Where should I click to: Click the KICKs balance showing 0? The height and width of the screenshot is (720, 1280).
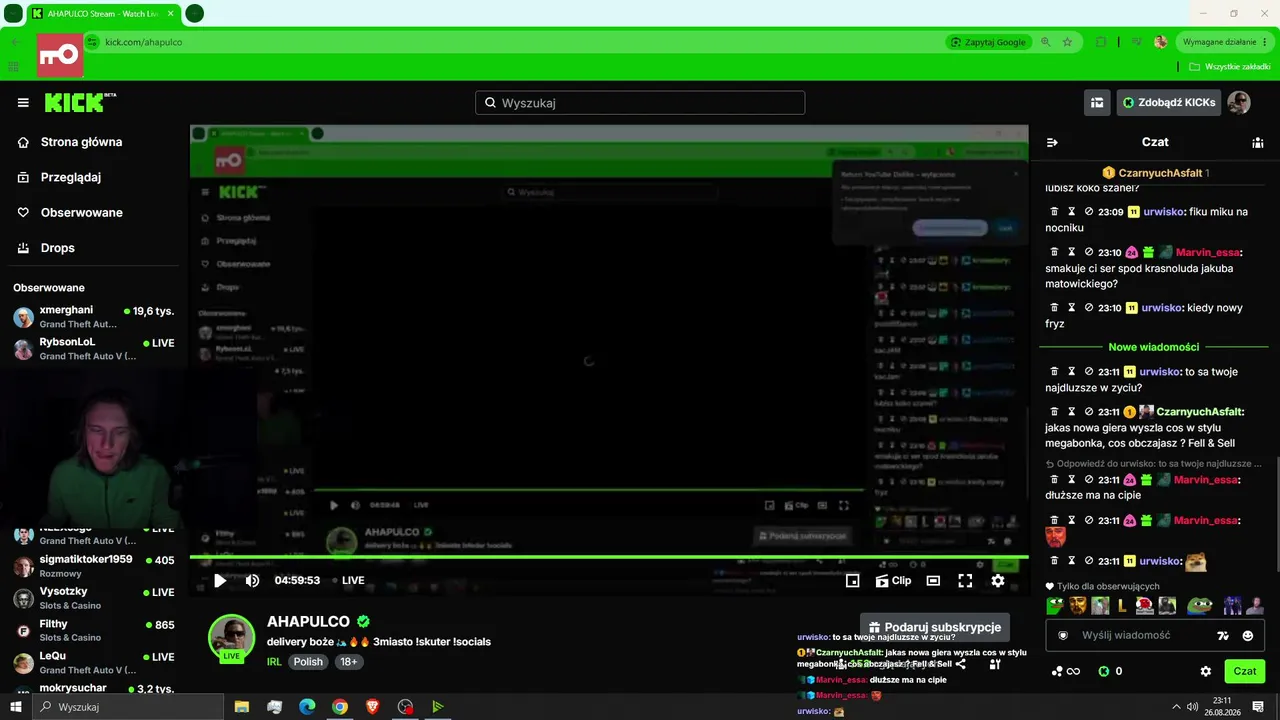[x=1110, y=672]
